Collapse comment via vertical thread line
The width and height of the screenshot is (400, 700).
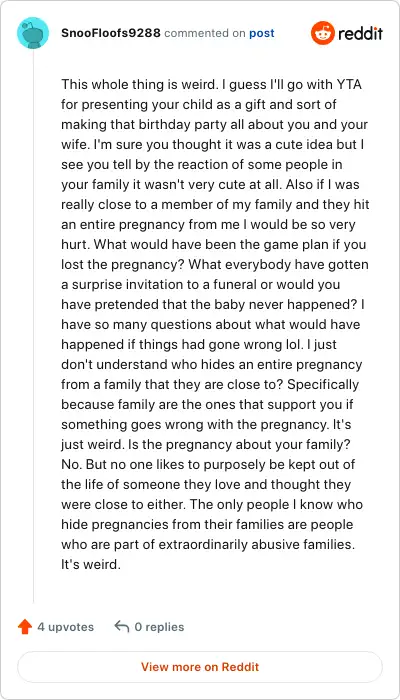[x=33, y=326]
